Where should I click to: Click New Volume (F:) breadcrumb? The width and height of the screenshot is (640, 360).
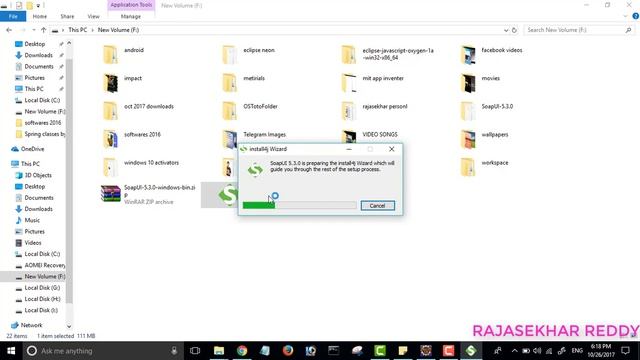click(x=118, y=30)
